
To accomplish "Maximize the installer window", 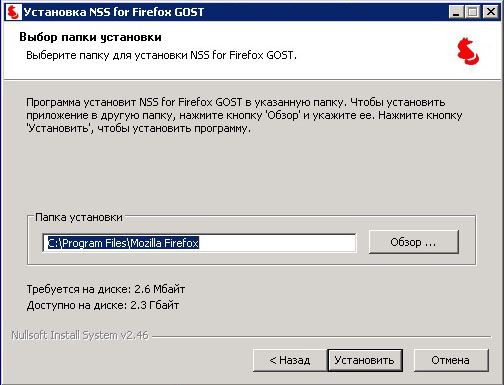I will (473, 12).
